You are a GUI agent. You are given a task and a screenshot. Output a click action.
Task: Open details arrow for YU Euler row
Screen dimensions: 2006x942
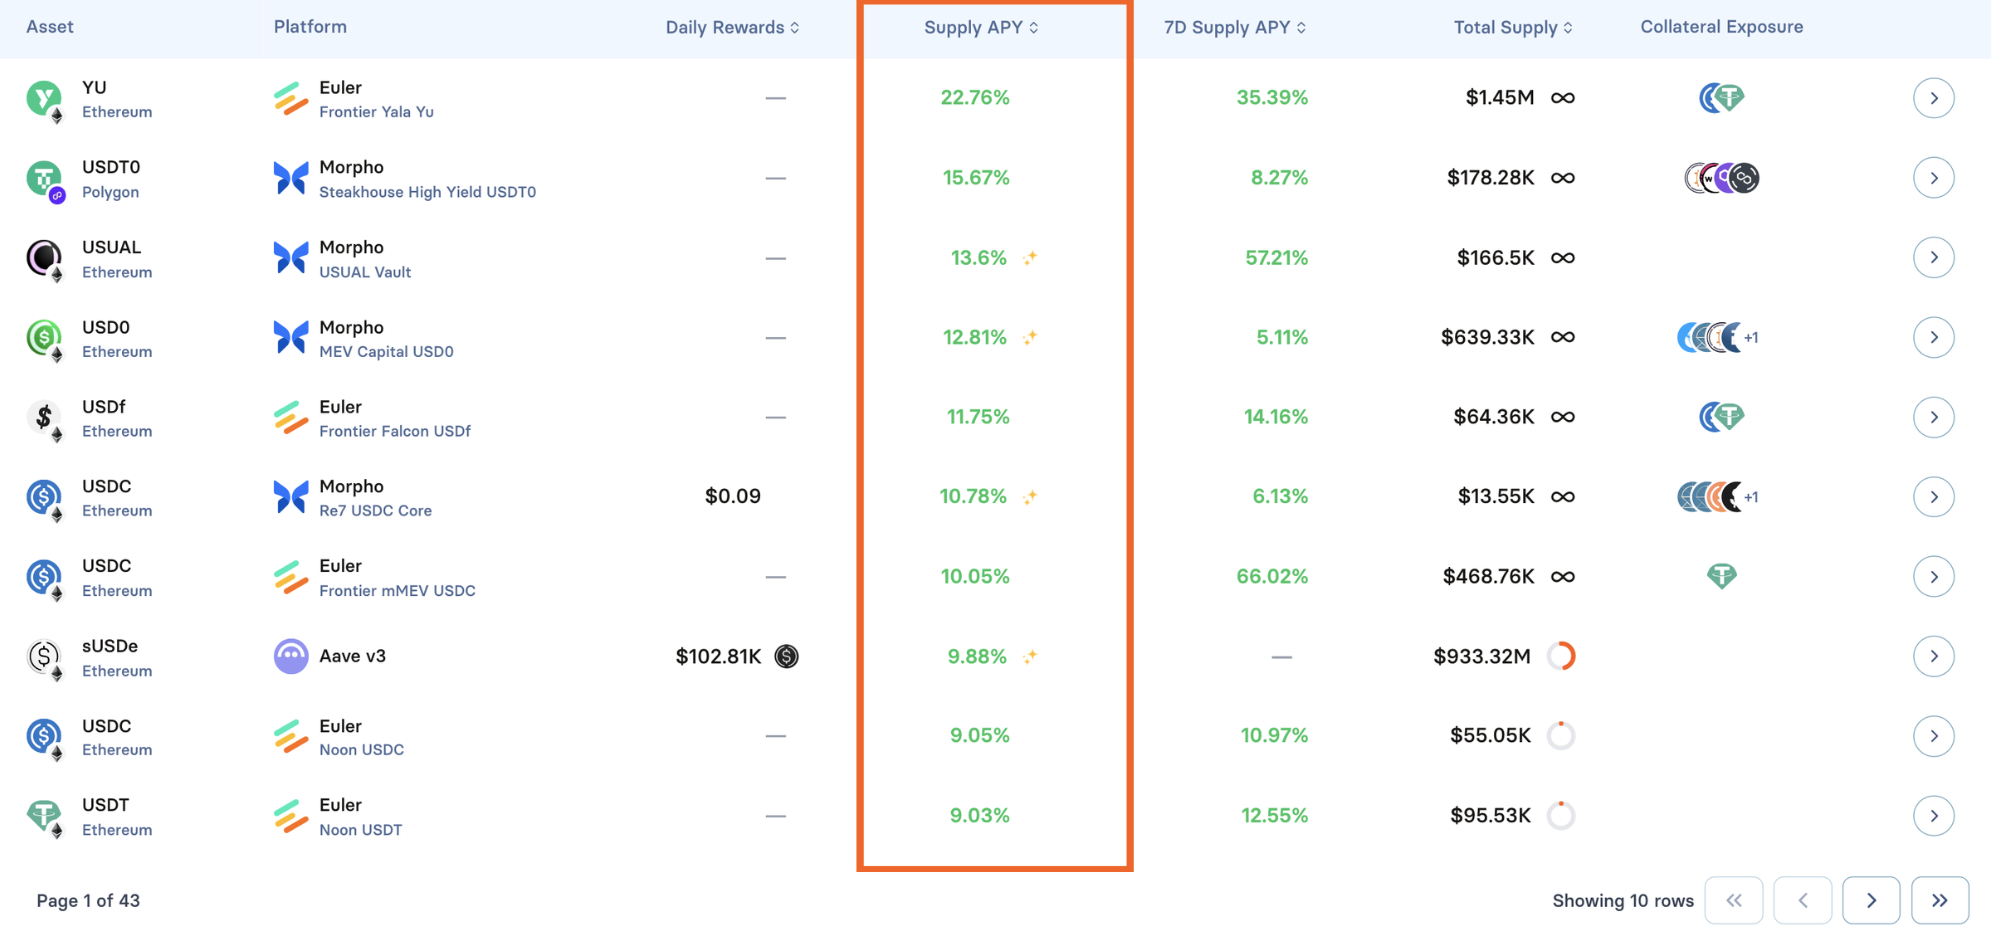(x=1933, y=98)
